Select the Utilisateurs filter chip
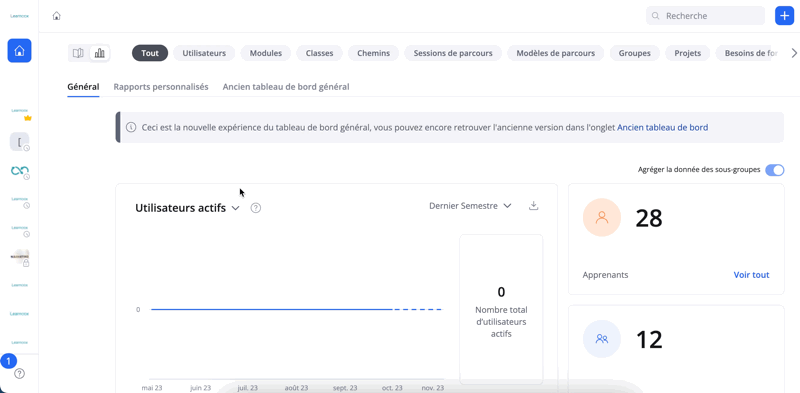This screenshot has width=800, height=393. (204, 53)
